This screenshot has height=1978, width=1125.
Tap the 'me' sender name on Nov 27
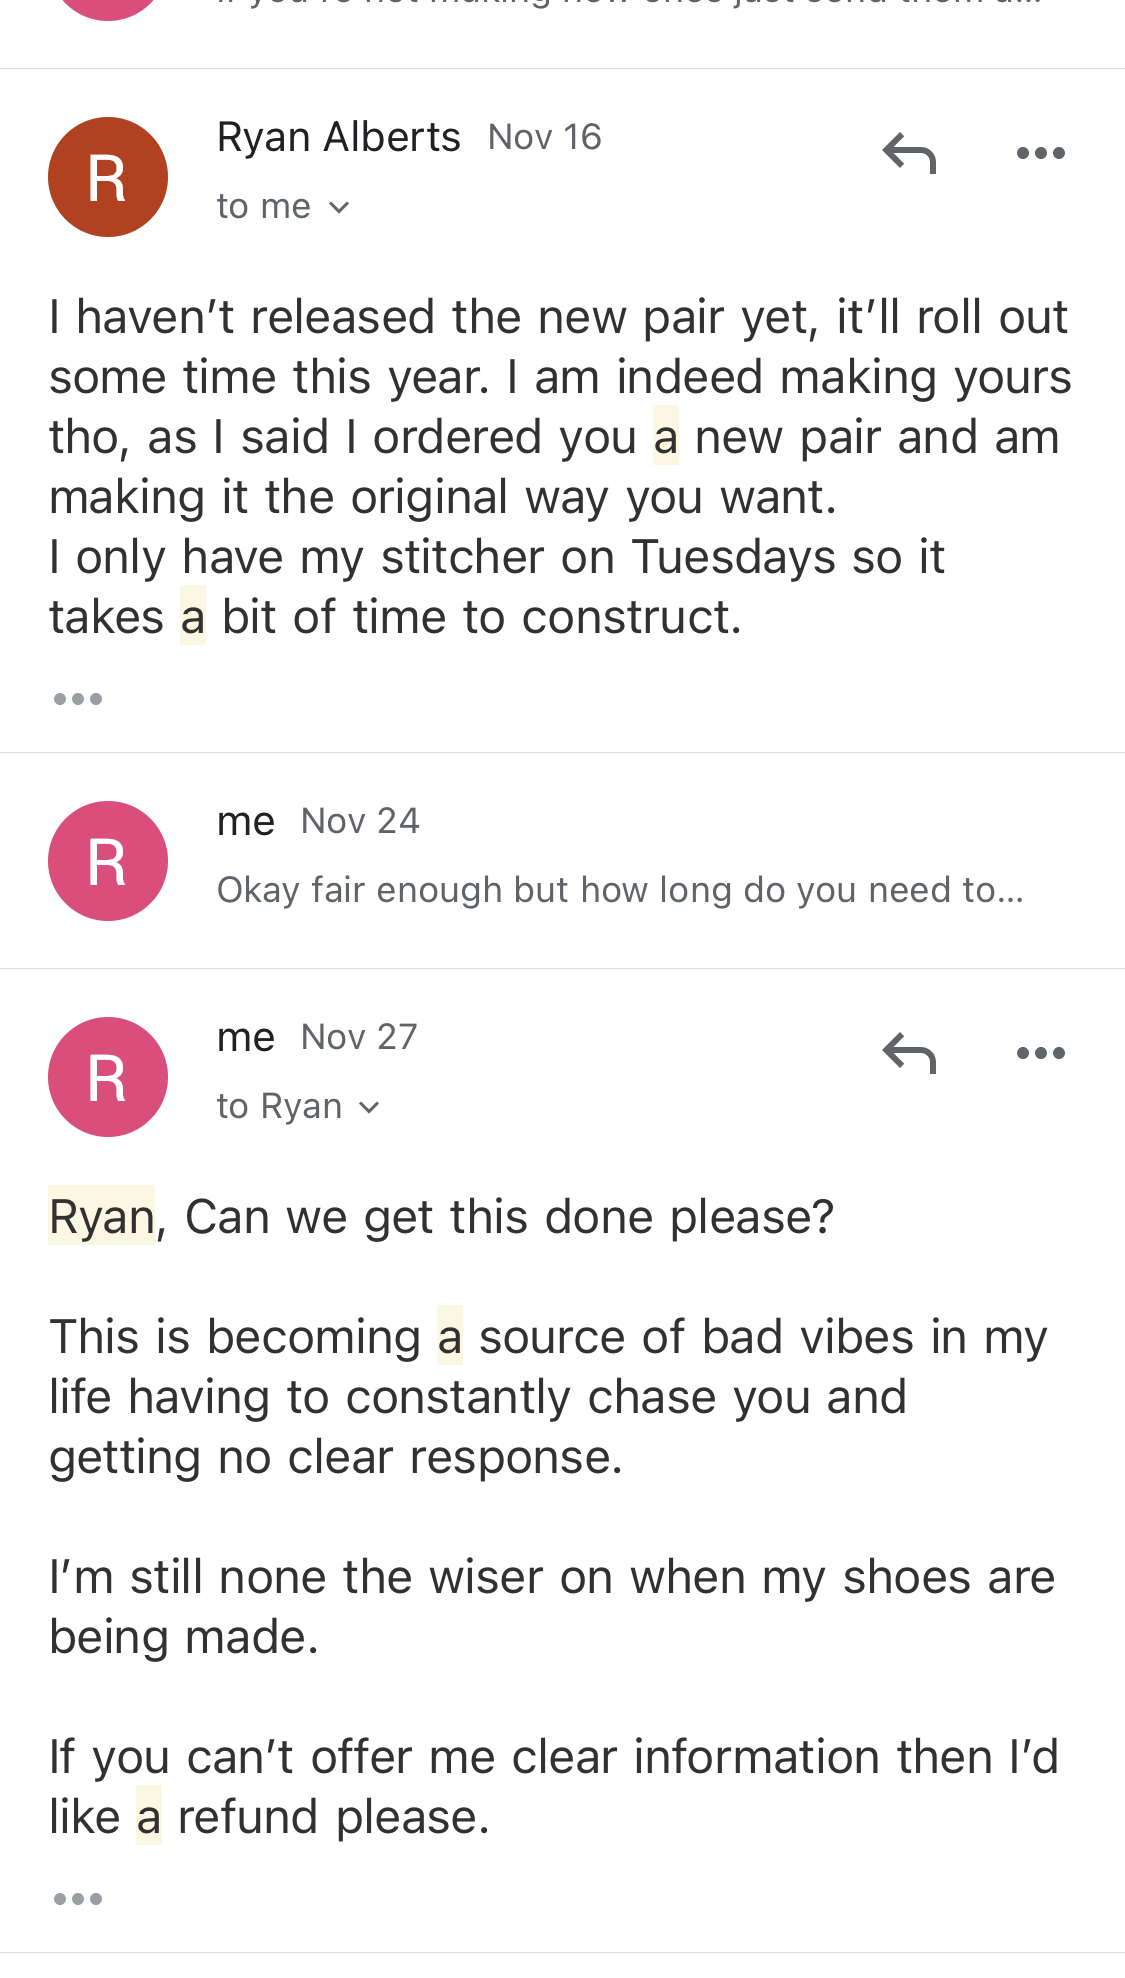[246, 1037]
